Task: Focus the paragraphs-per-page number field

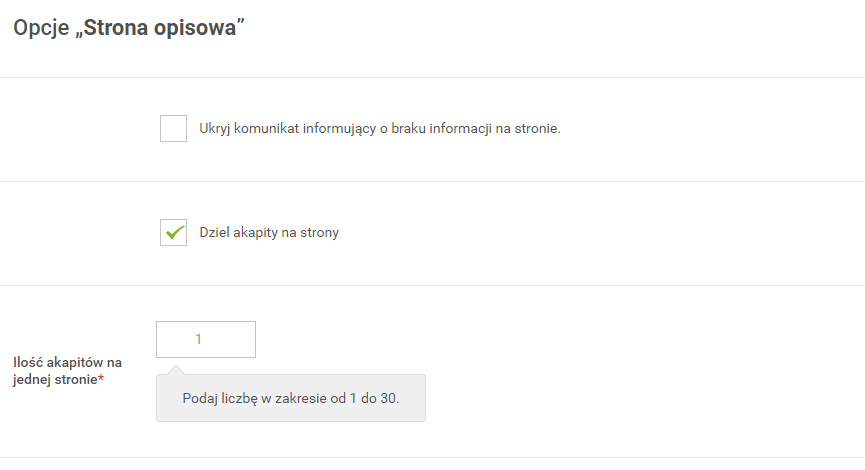Action: click(x=206, y=339)
